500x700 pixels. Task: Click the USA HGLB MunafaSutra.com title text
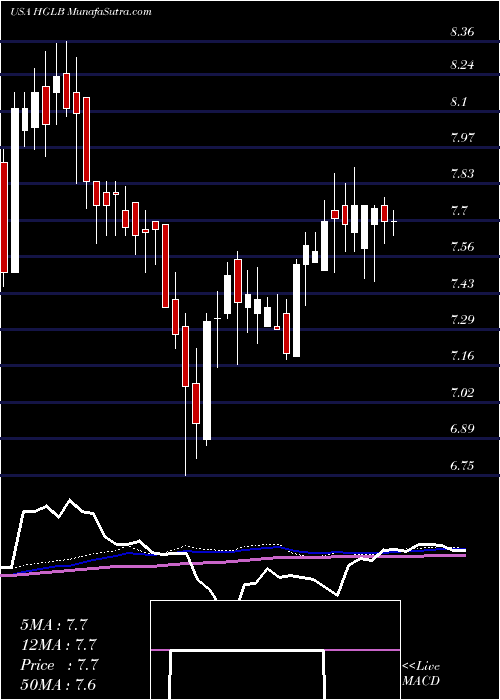click(80, 12)
